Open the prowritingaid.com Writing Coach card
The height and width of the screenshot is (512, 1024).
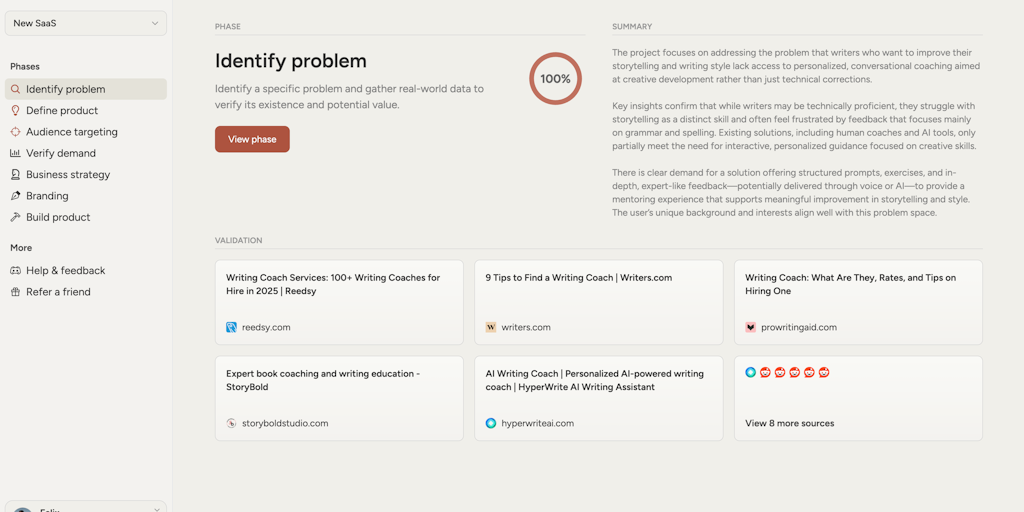tap(858, 302)
